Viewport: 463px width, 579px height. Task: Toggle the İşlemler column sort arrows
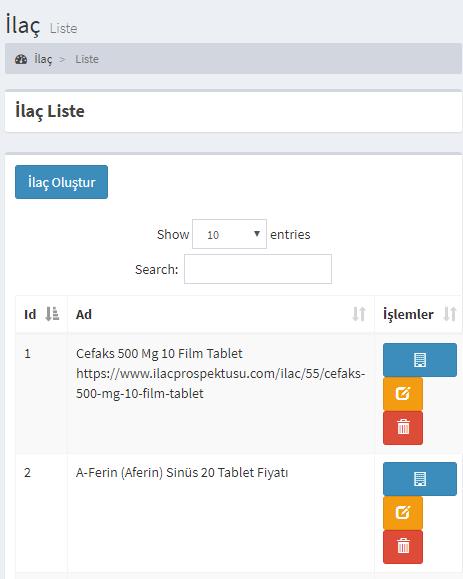coord(450,314)
